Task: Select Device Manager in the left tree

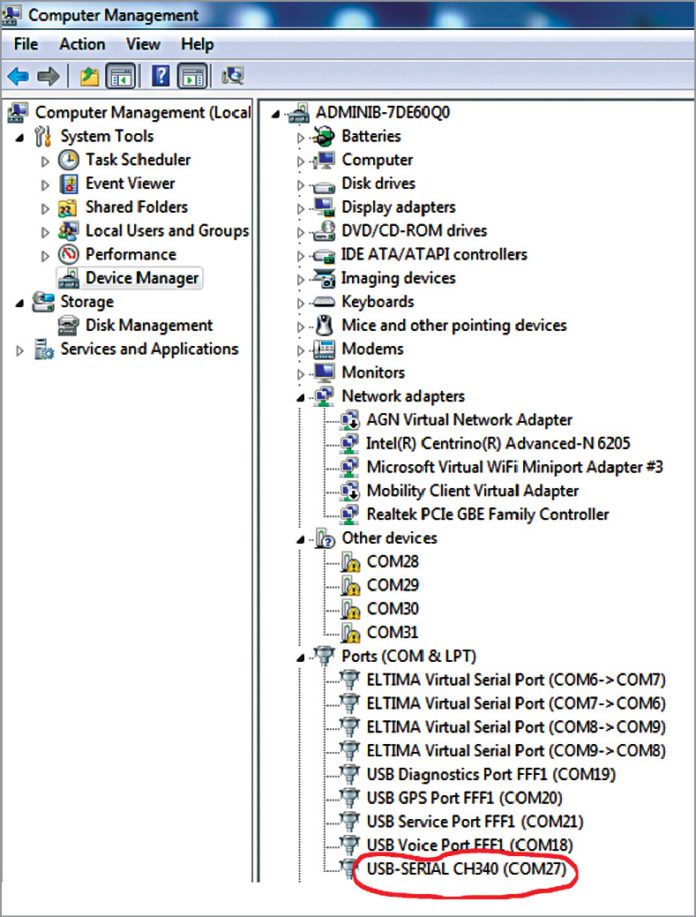Action: (141, 278)
